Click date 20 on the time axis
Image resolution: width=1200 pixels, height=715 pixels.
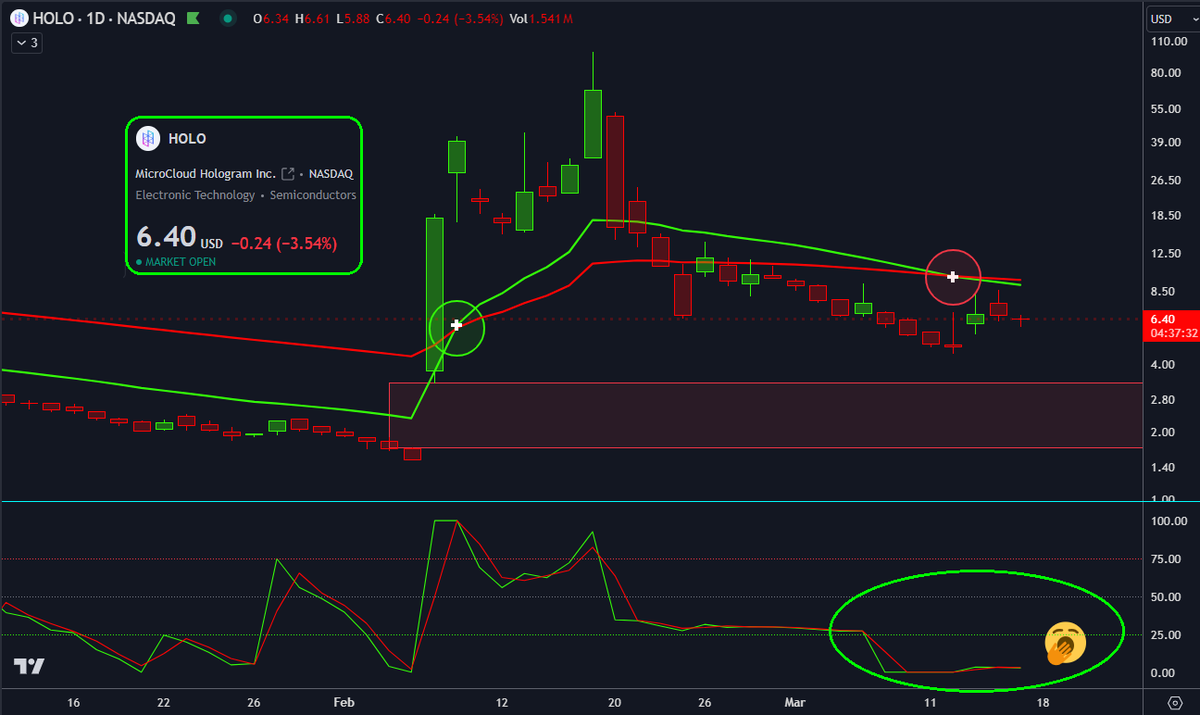(615, 703)
